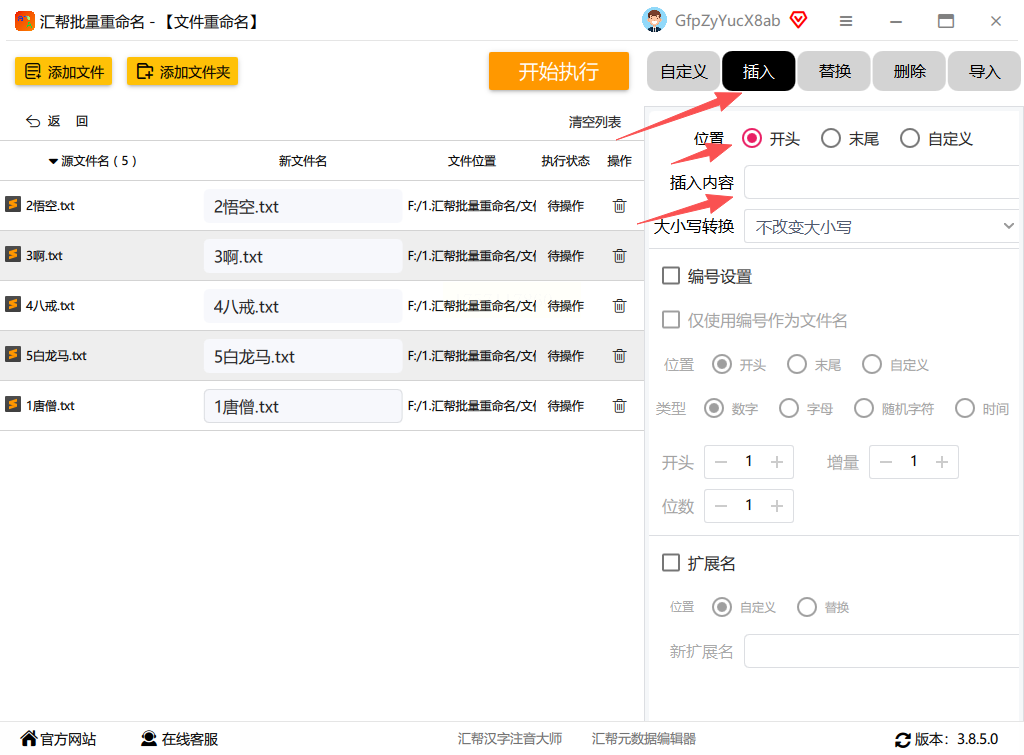Go back with the 返回 button
Image resolution: width=1024 pixels, height=755 pixels.
click(57, 121)
